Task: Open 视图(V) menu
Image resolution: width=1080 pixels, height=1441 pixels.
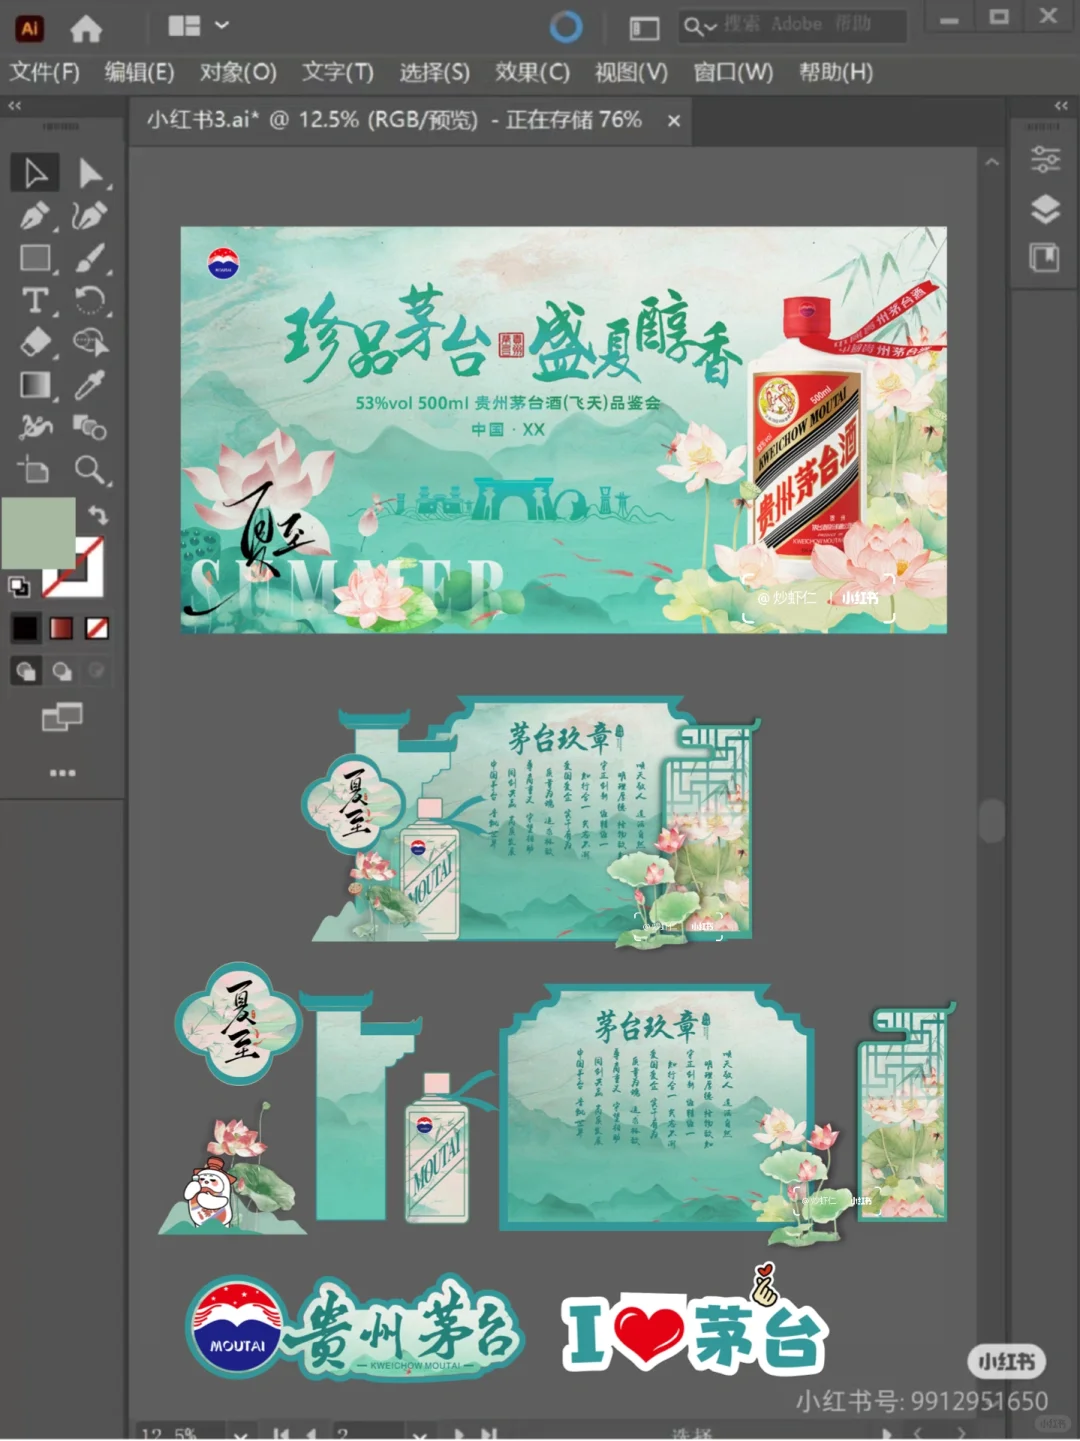Action: point(631,72)
